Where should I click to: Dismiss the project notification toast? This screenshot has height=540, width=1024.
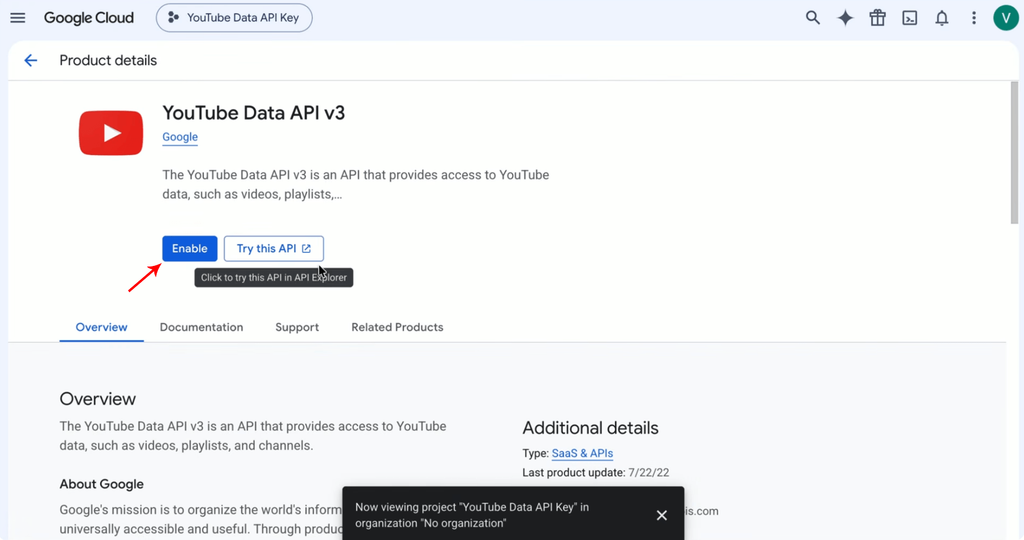pos(662,515)
